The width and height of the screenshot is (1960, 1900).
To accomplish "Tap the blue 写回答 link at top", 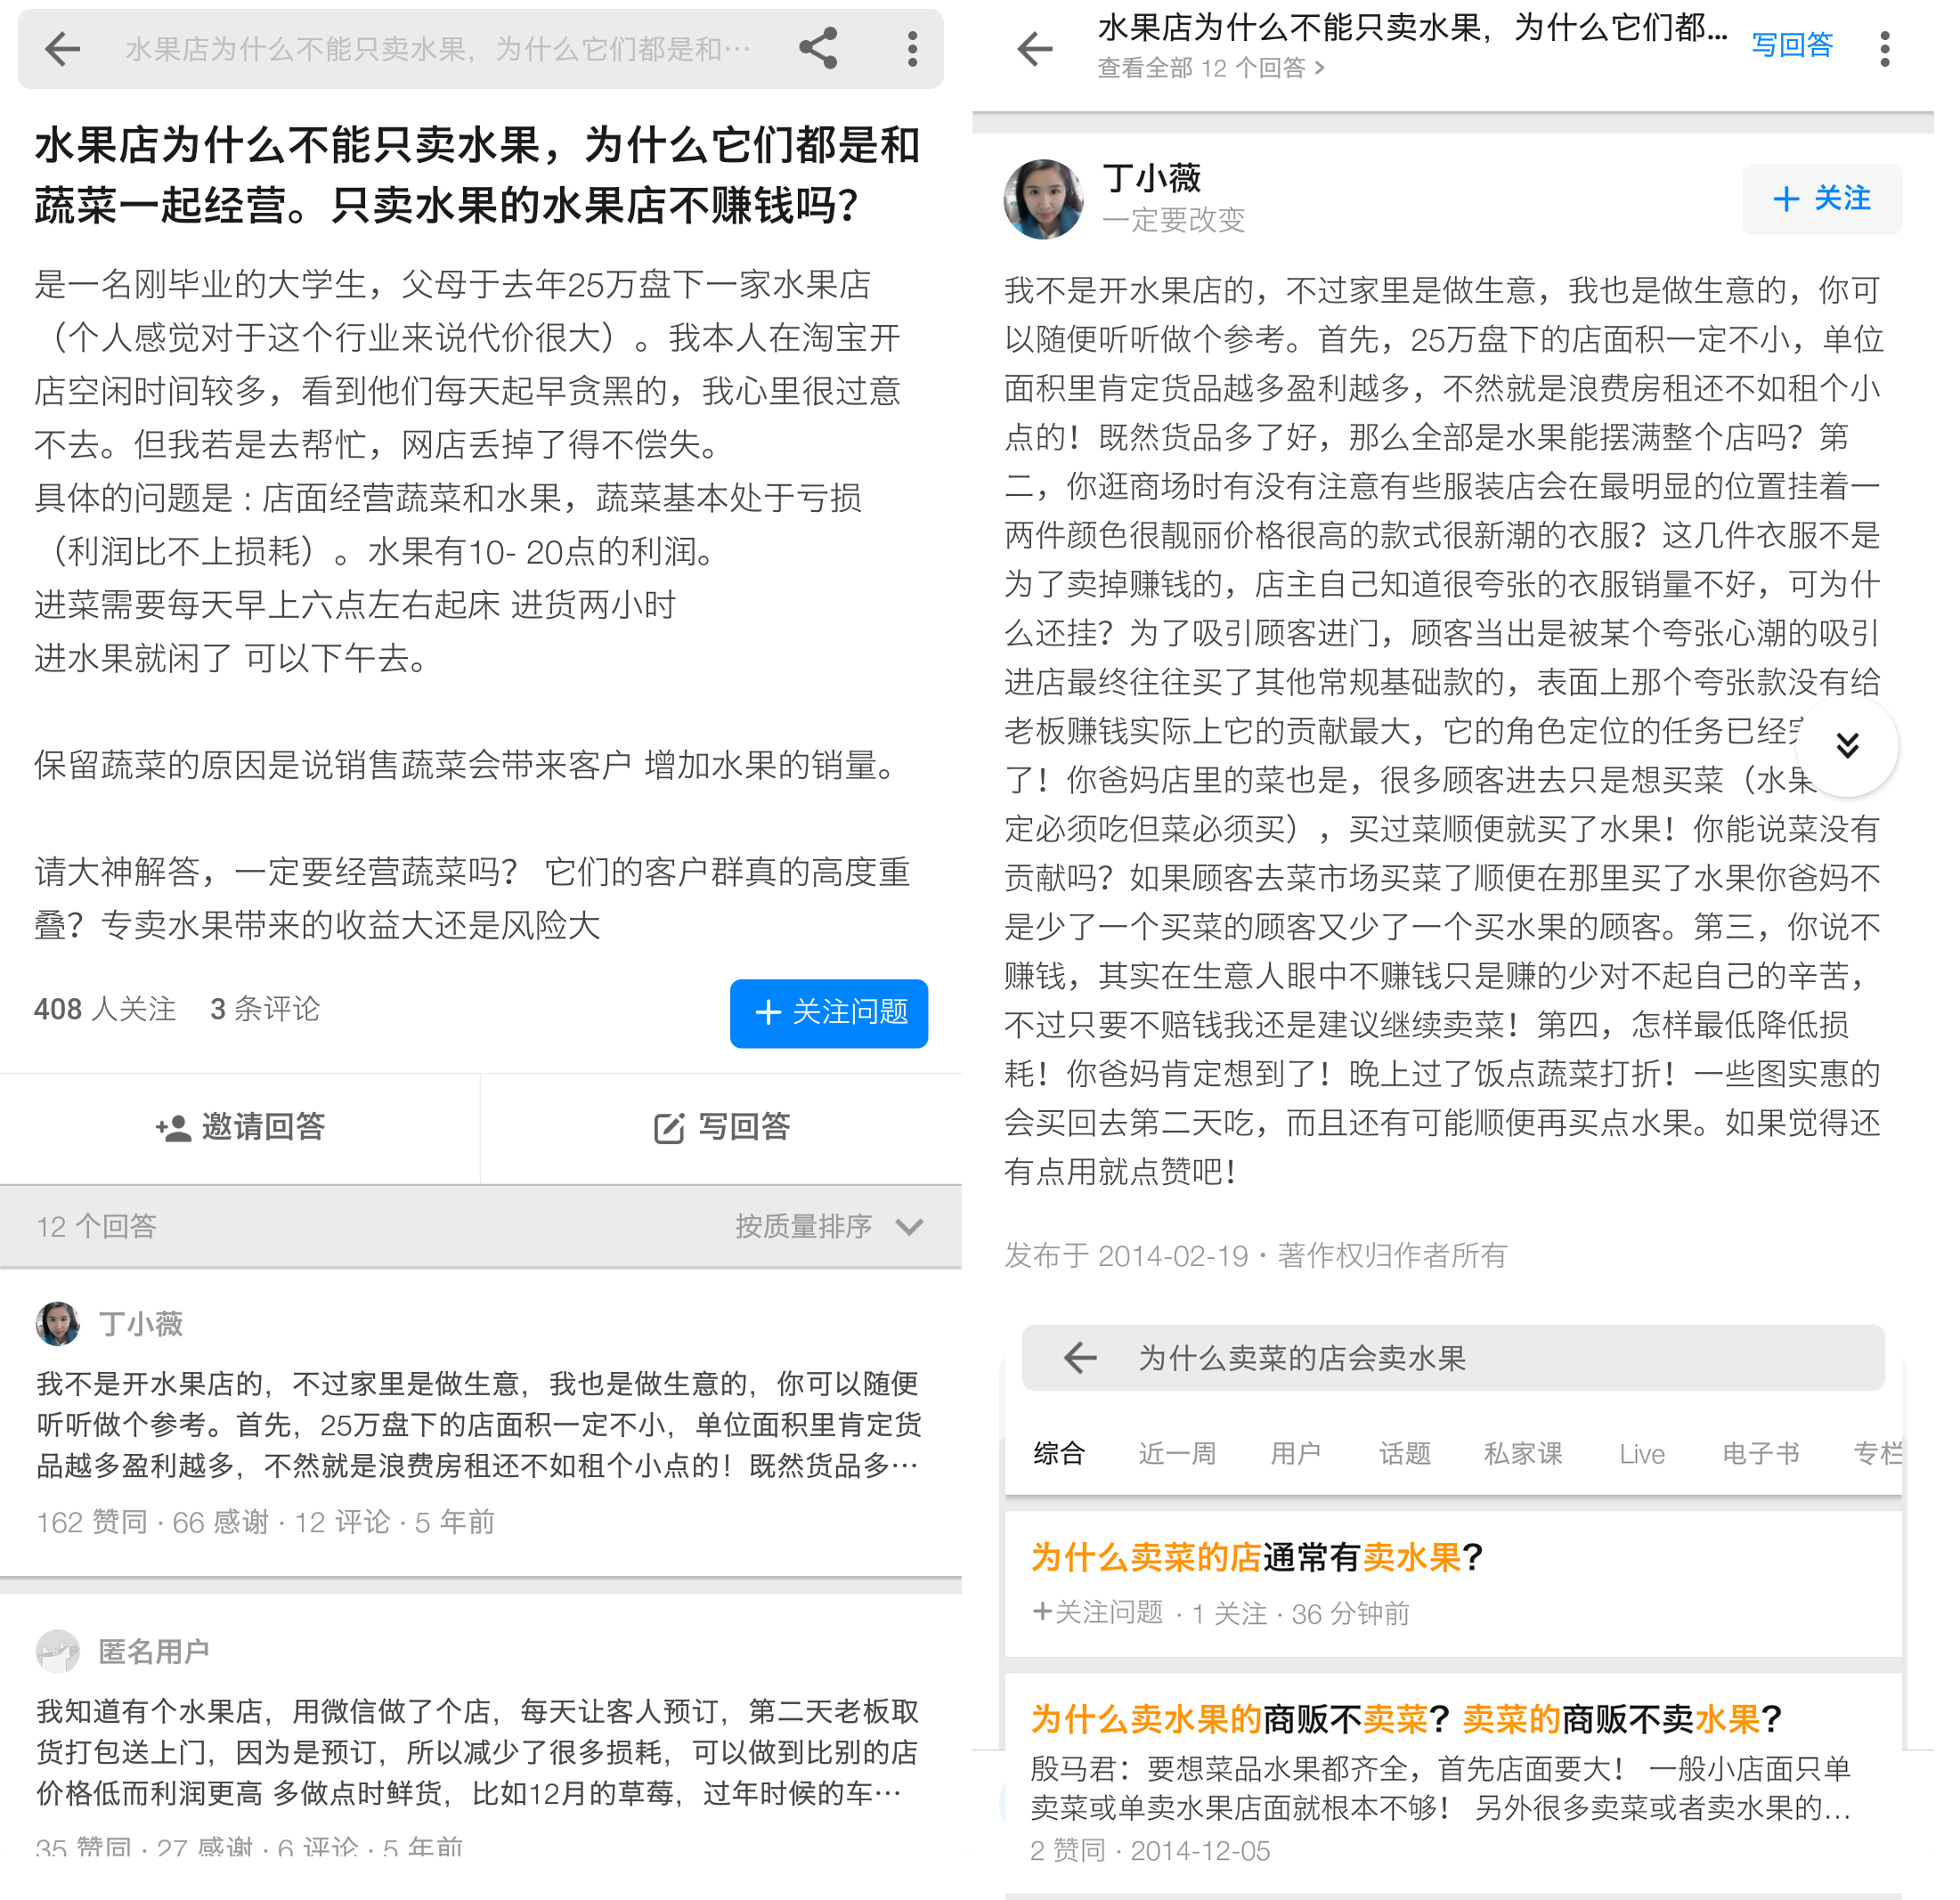I will pos(1791,45).
